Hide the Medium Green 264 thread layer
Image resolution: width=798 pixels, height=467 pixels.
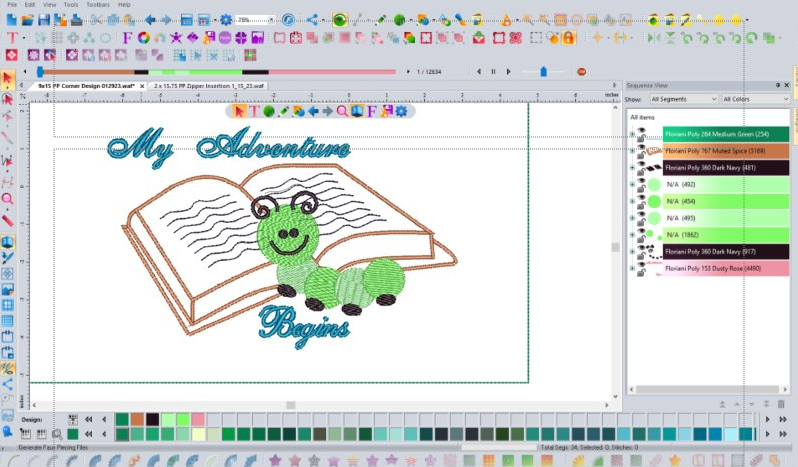[x=640, y=134]
